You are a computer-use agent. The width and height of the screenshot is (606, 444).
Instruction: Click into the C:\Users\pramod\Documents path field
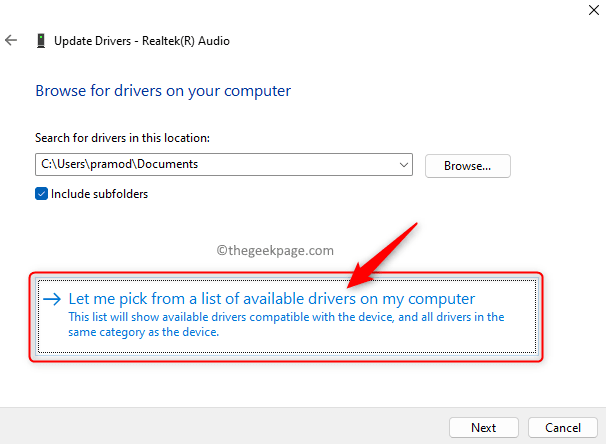tap(200, 165)
